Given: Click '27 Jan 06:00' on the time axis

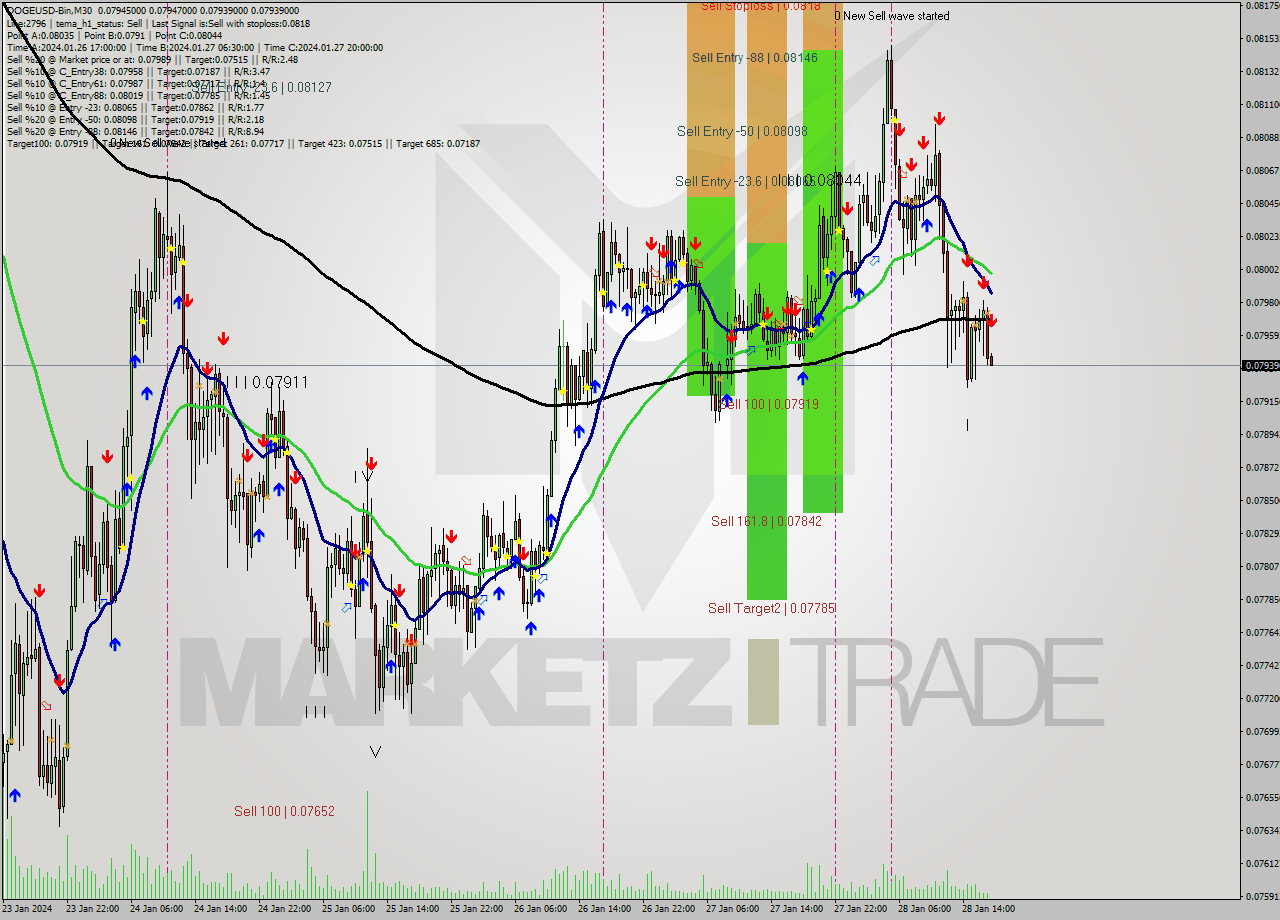Looking at the screenshot, I should pos(734,909).
